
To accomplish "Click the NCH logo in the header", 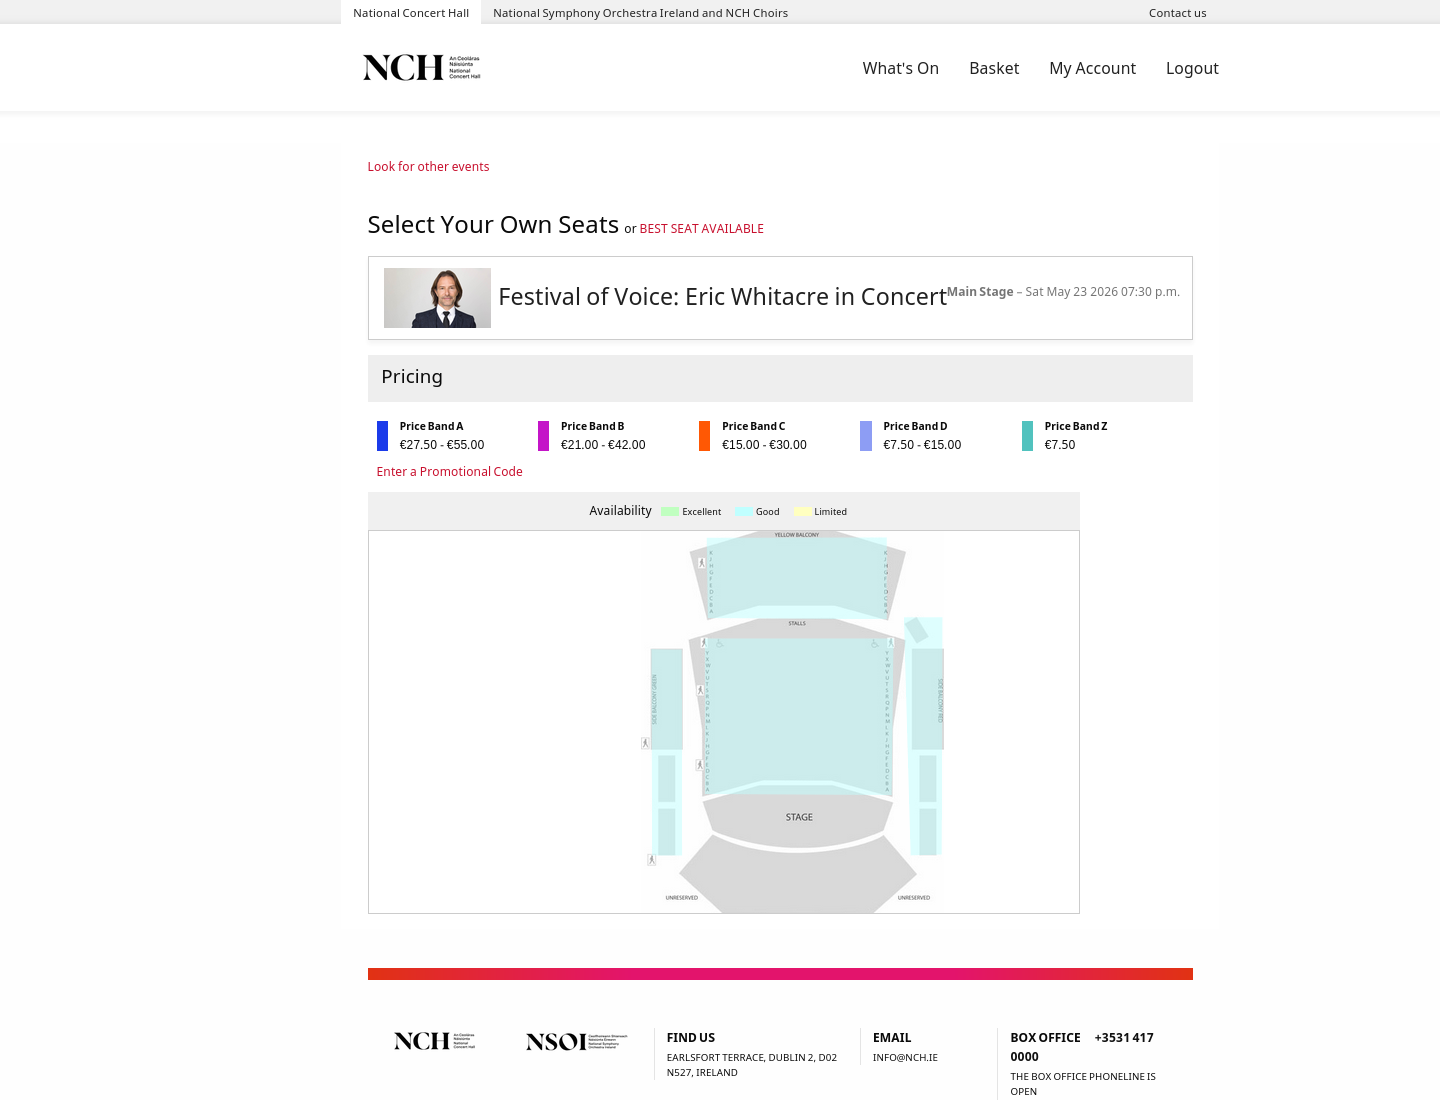I will point(421,67).
